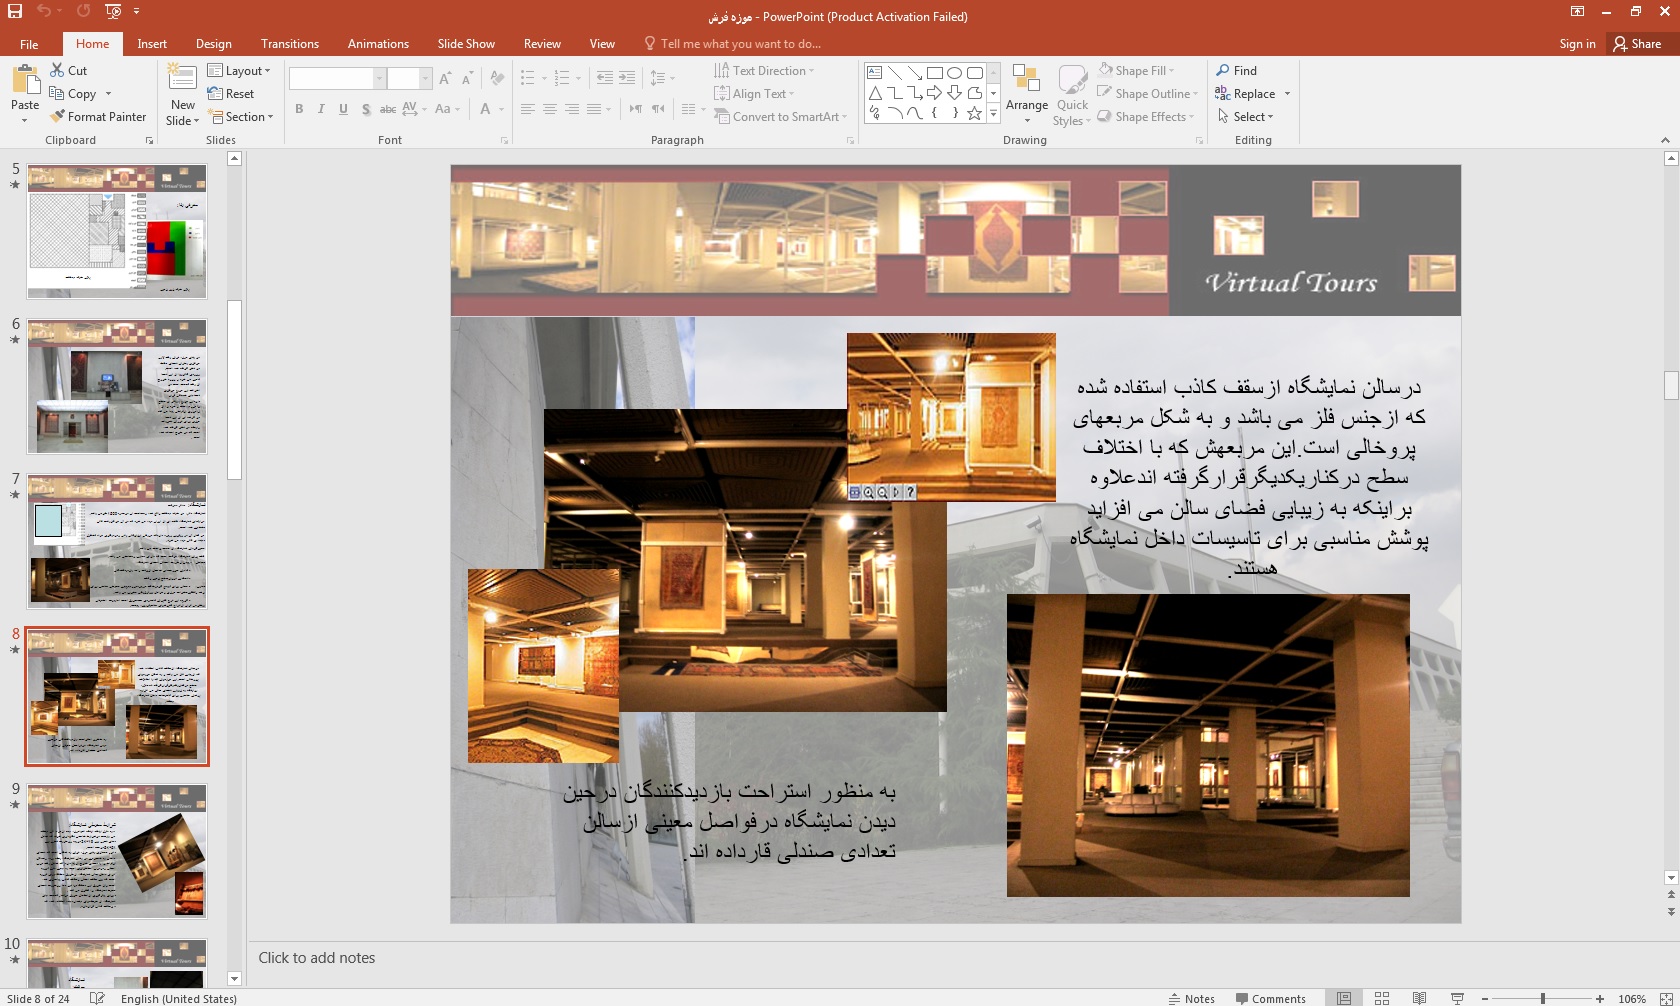Toggle the Notes pane
Viewport: 1680px width, 1006px height.
click(x=1191, y=998)
